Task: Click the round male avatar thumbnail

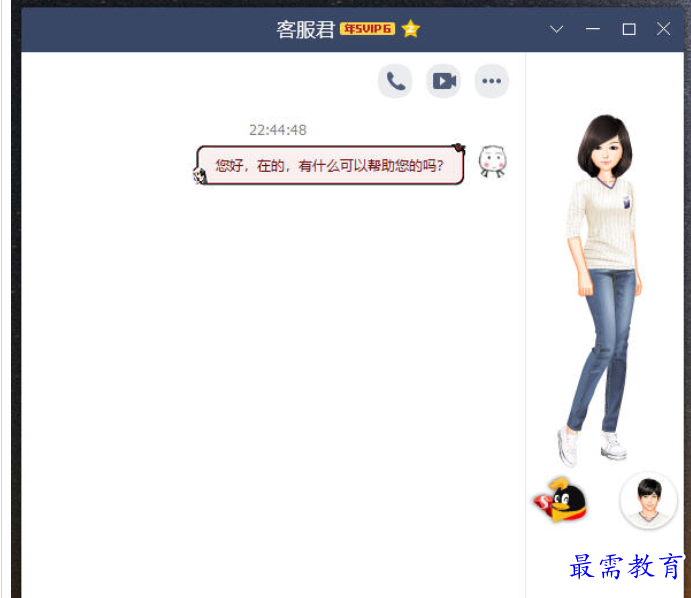Action: click(648, 500)
